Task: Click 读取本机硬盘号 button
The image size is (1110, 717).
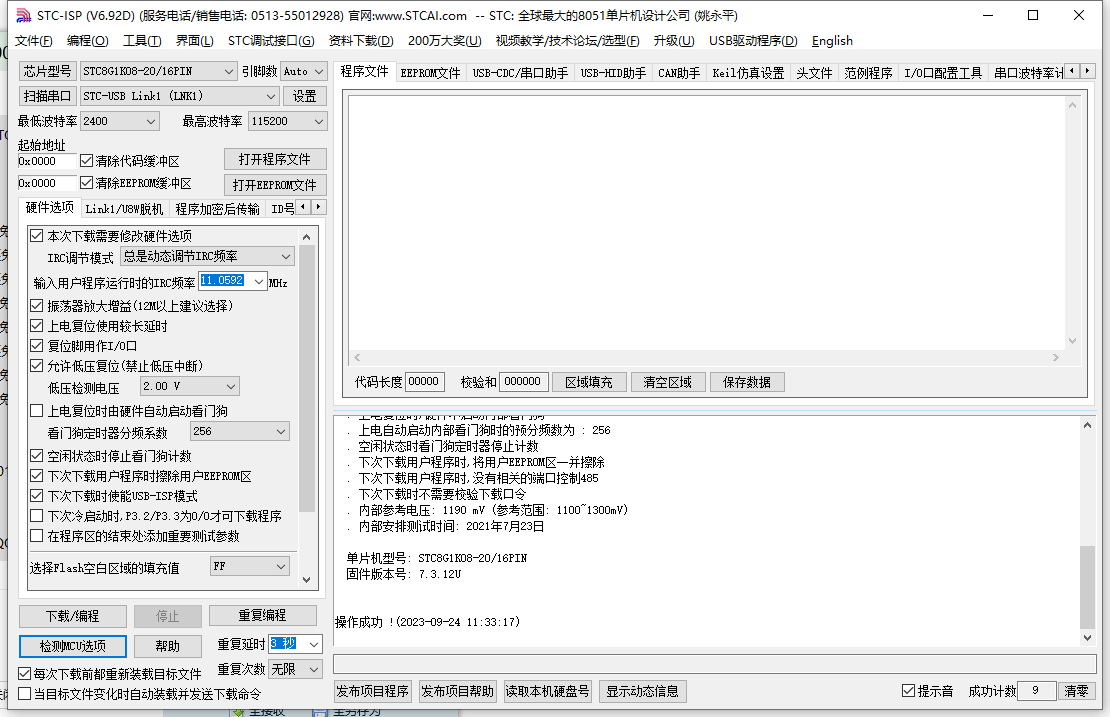Action: click(x=547, y=691)
